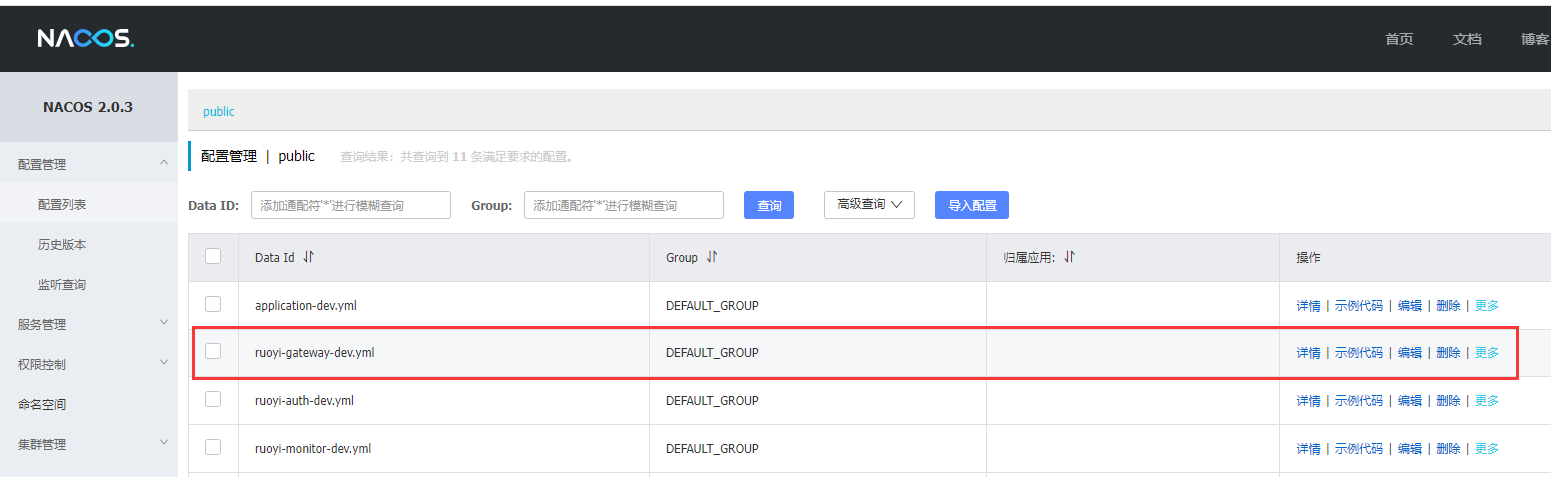View 详情 of application-dev.yml
The height and width of the screenshot is (477, 1551).
pos(1308,306)
